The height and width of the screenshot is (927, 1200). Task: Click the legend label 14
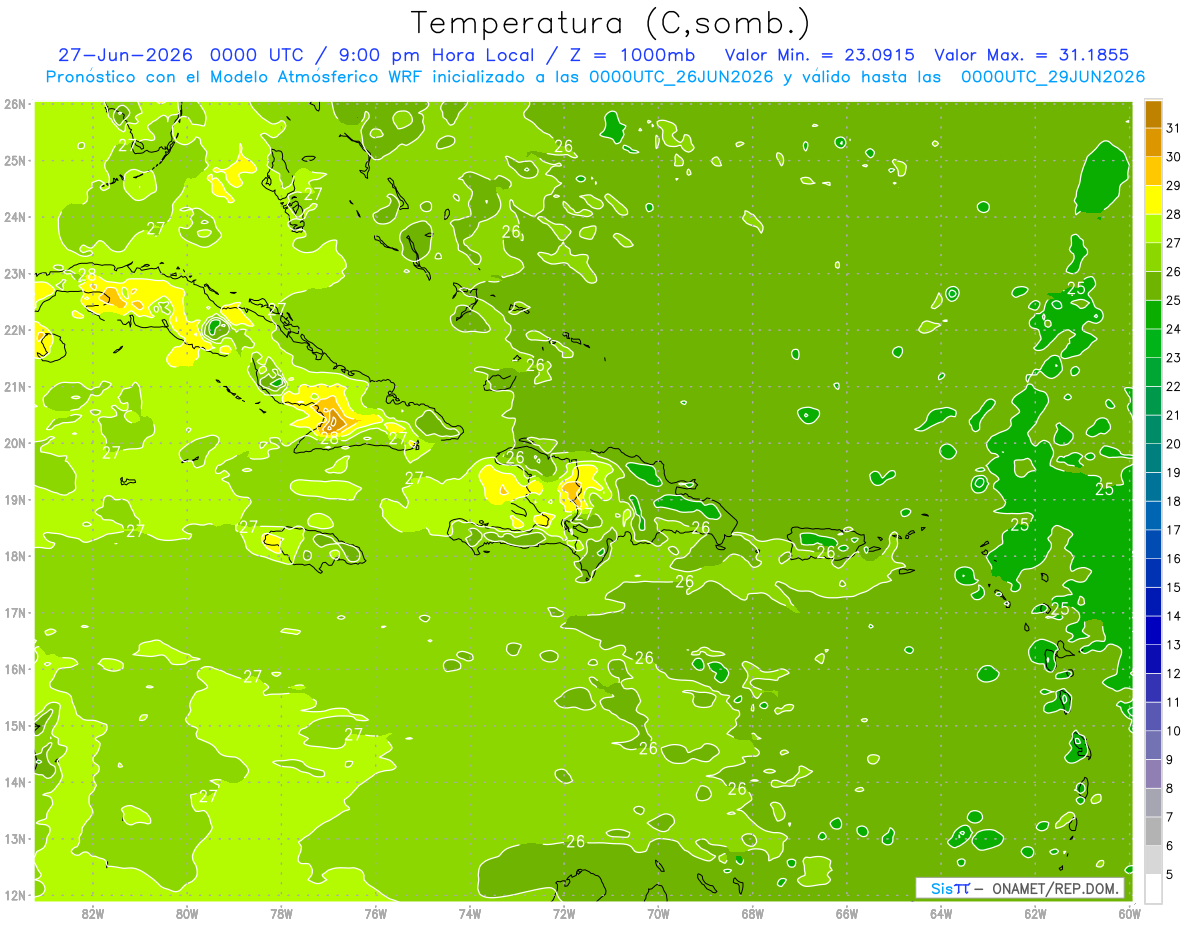(x=1174, y=616)
